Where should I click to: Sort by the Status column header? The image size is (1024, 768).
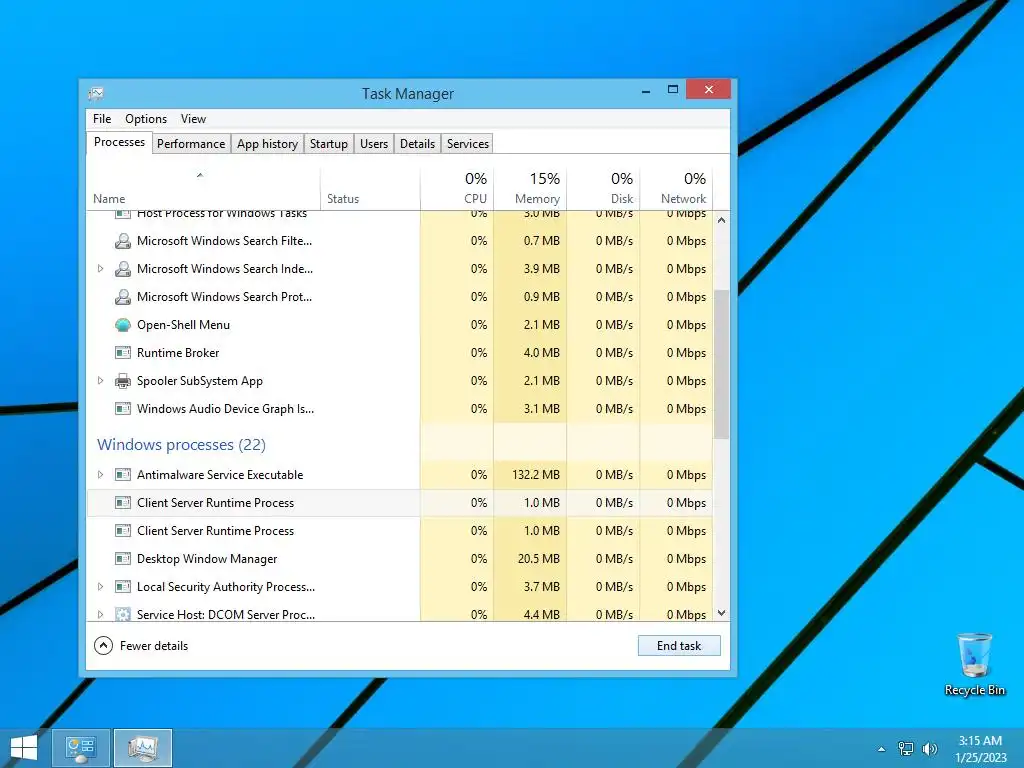[x=370, y=189]
